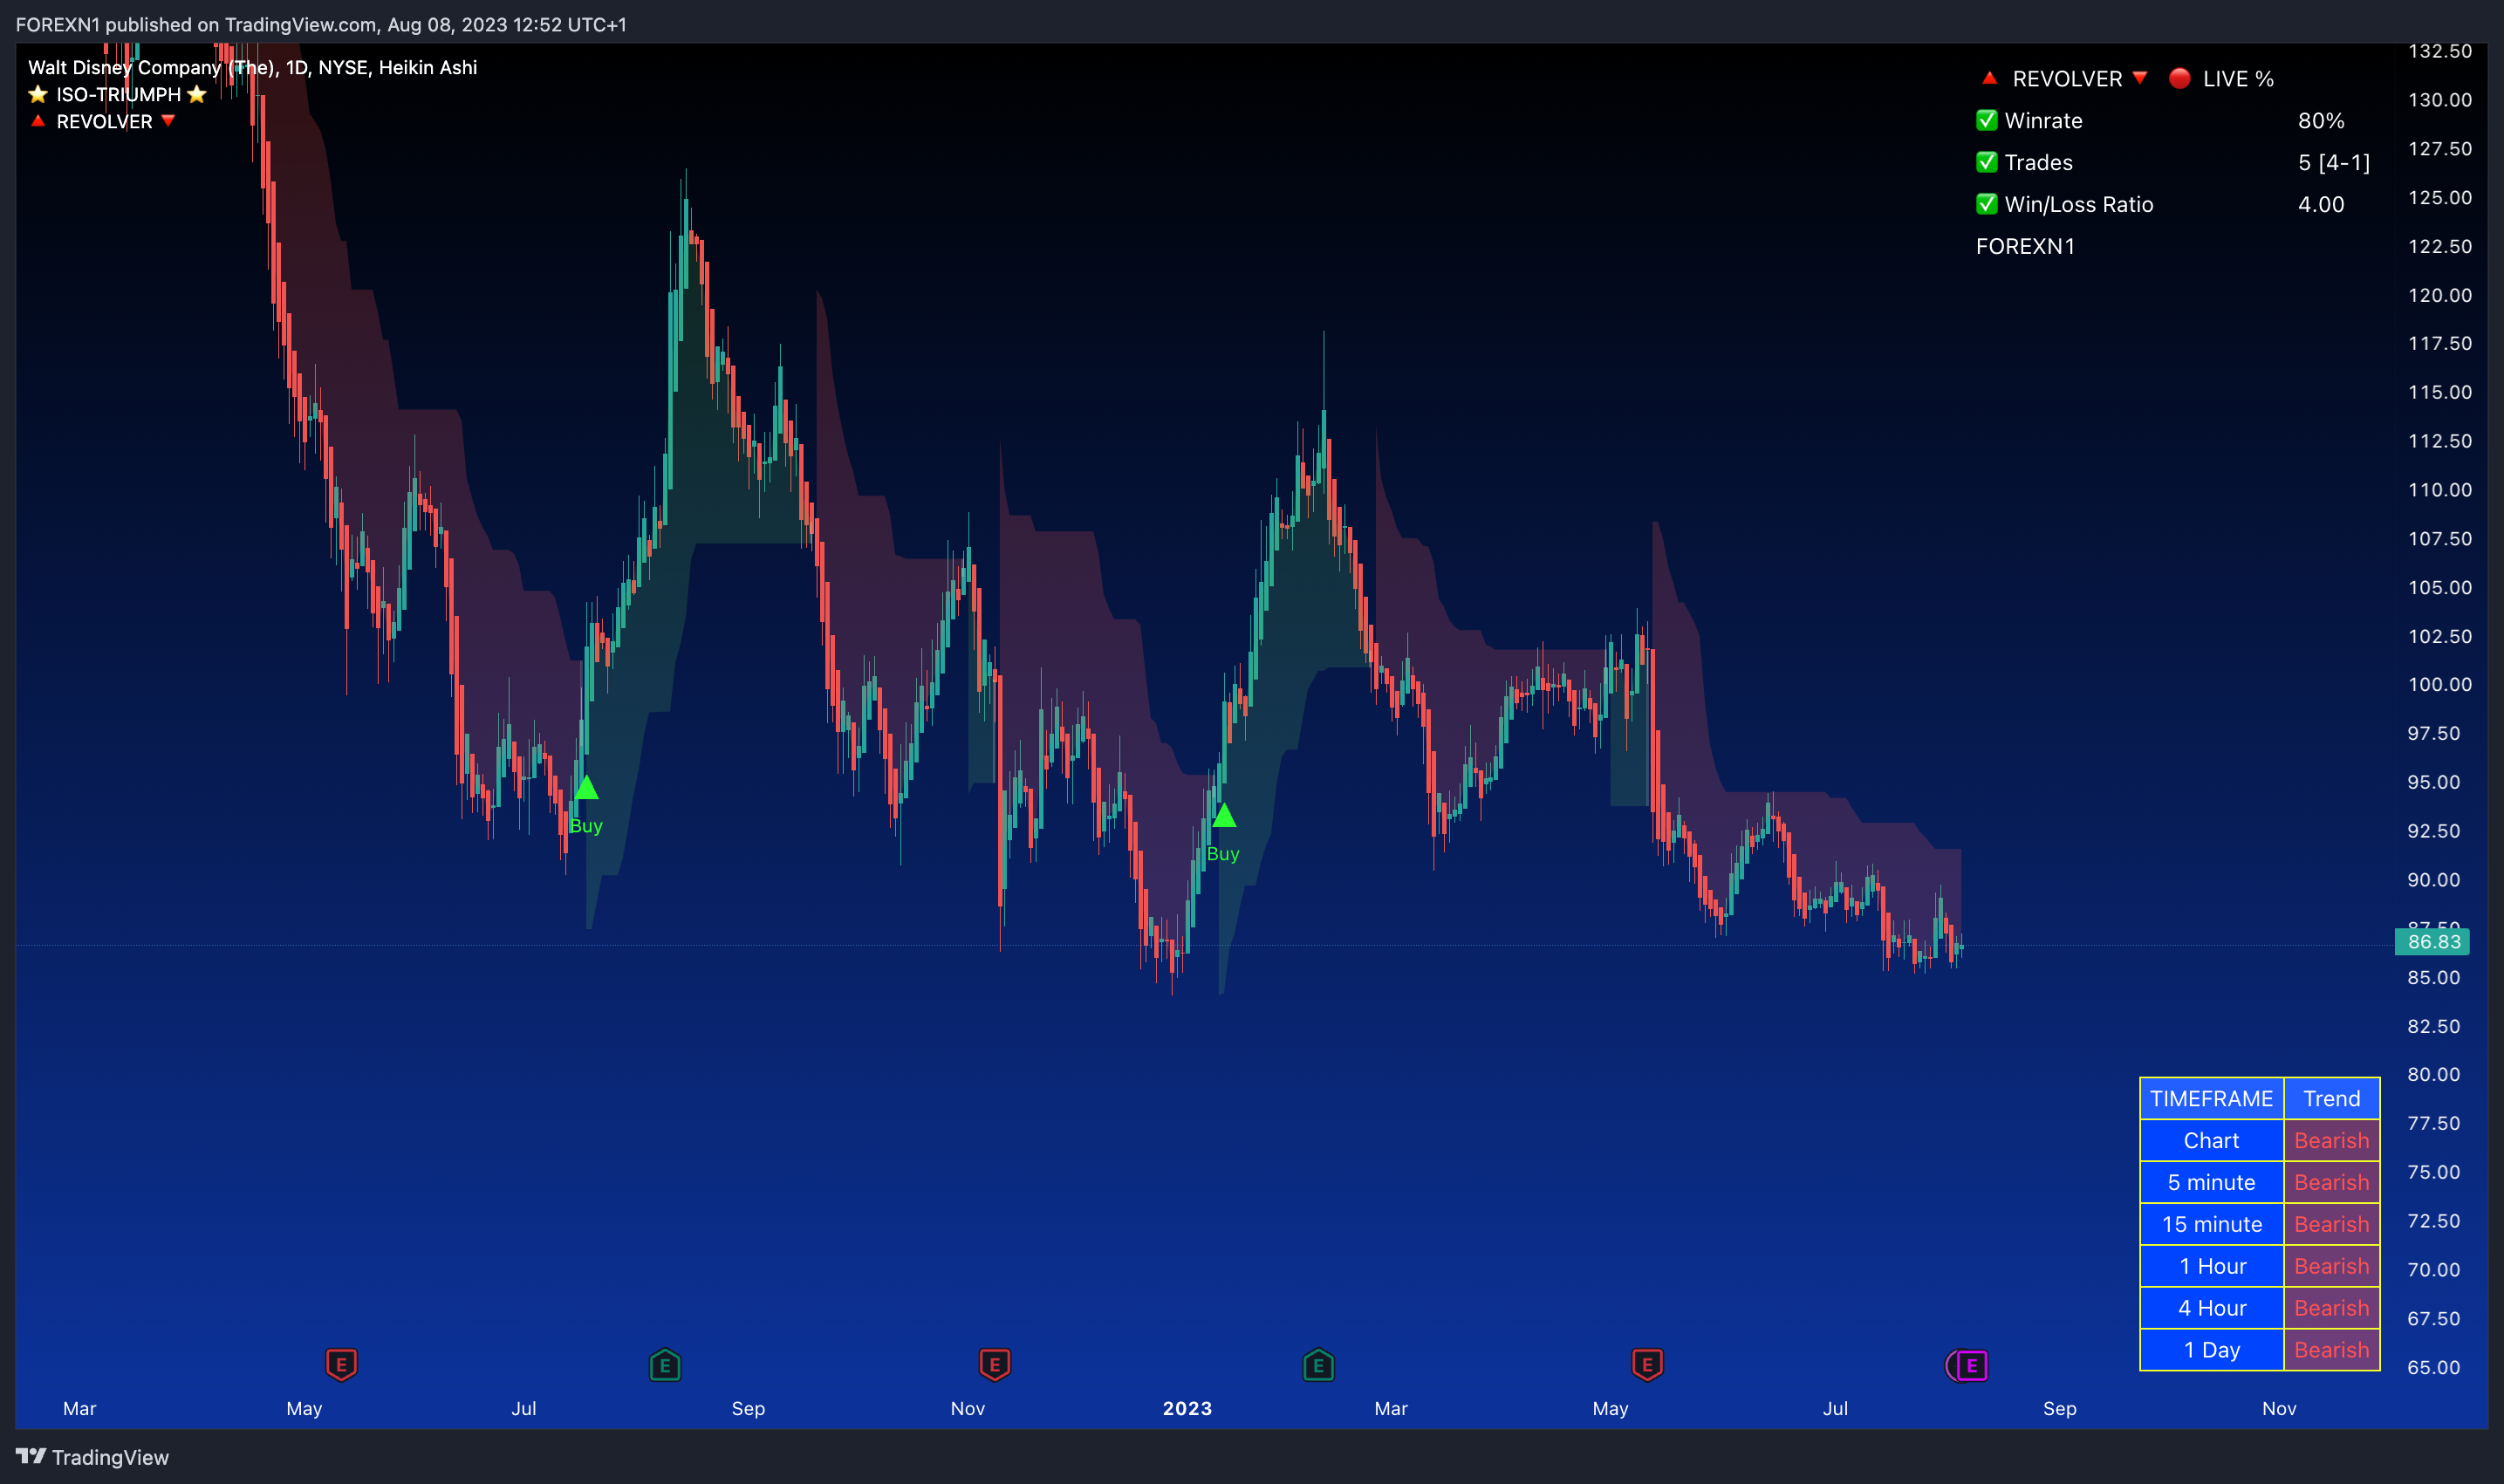
Task: Click the Sep label beside Nov 2023
Action: coord(2059,1408)
